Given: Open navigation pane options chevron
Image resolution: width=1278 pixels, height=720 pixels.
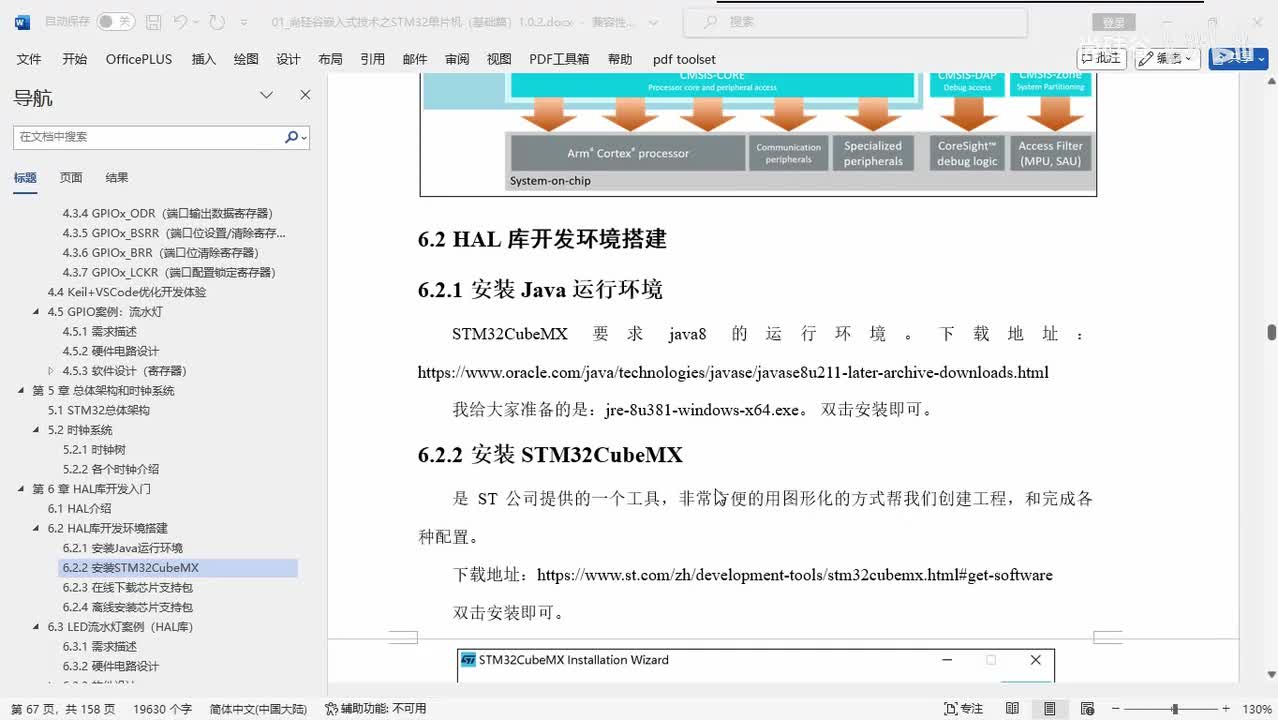Looking at the screenshot, I should point(267,96).
